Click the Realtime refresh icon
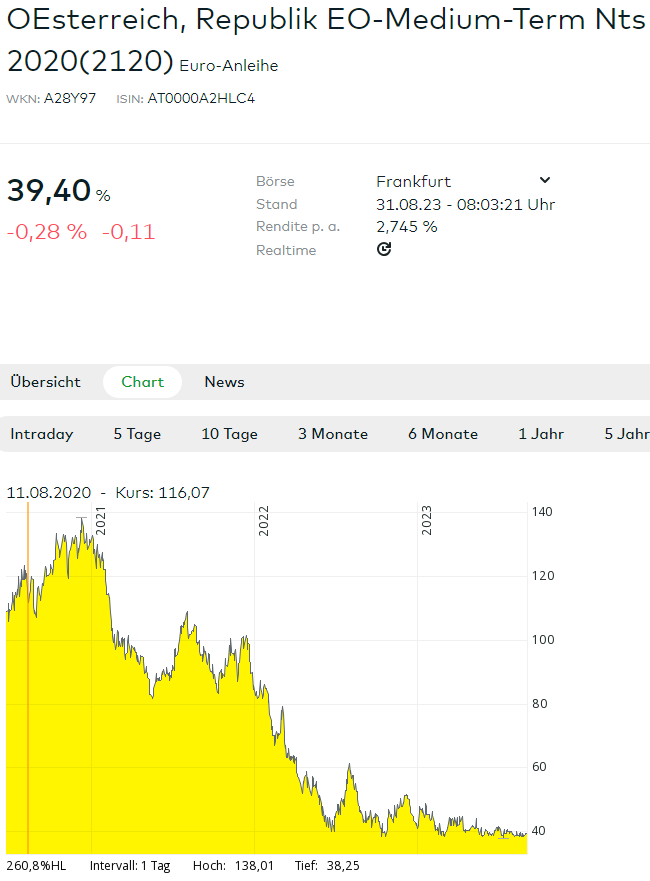 (384, 249)
